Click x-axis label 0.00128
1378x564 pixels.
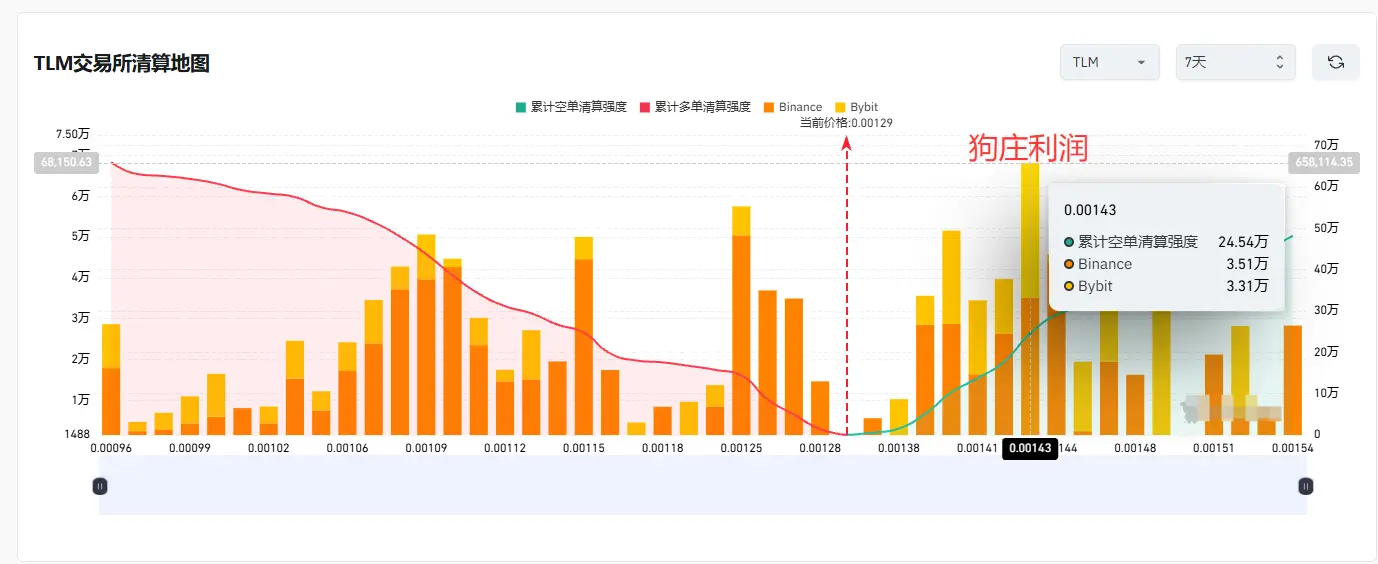820,448
